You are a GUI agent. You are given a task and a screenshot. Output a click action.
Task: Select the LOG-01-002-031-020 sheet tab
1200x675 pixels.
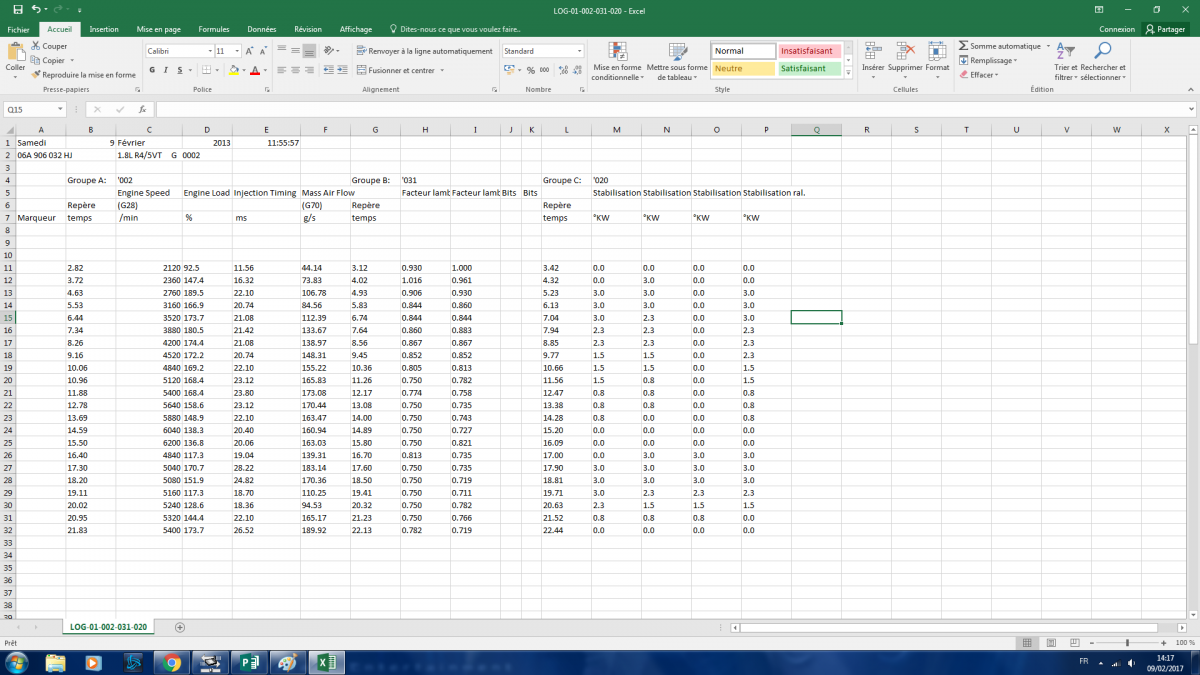point(109,627)
